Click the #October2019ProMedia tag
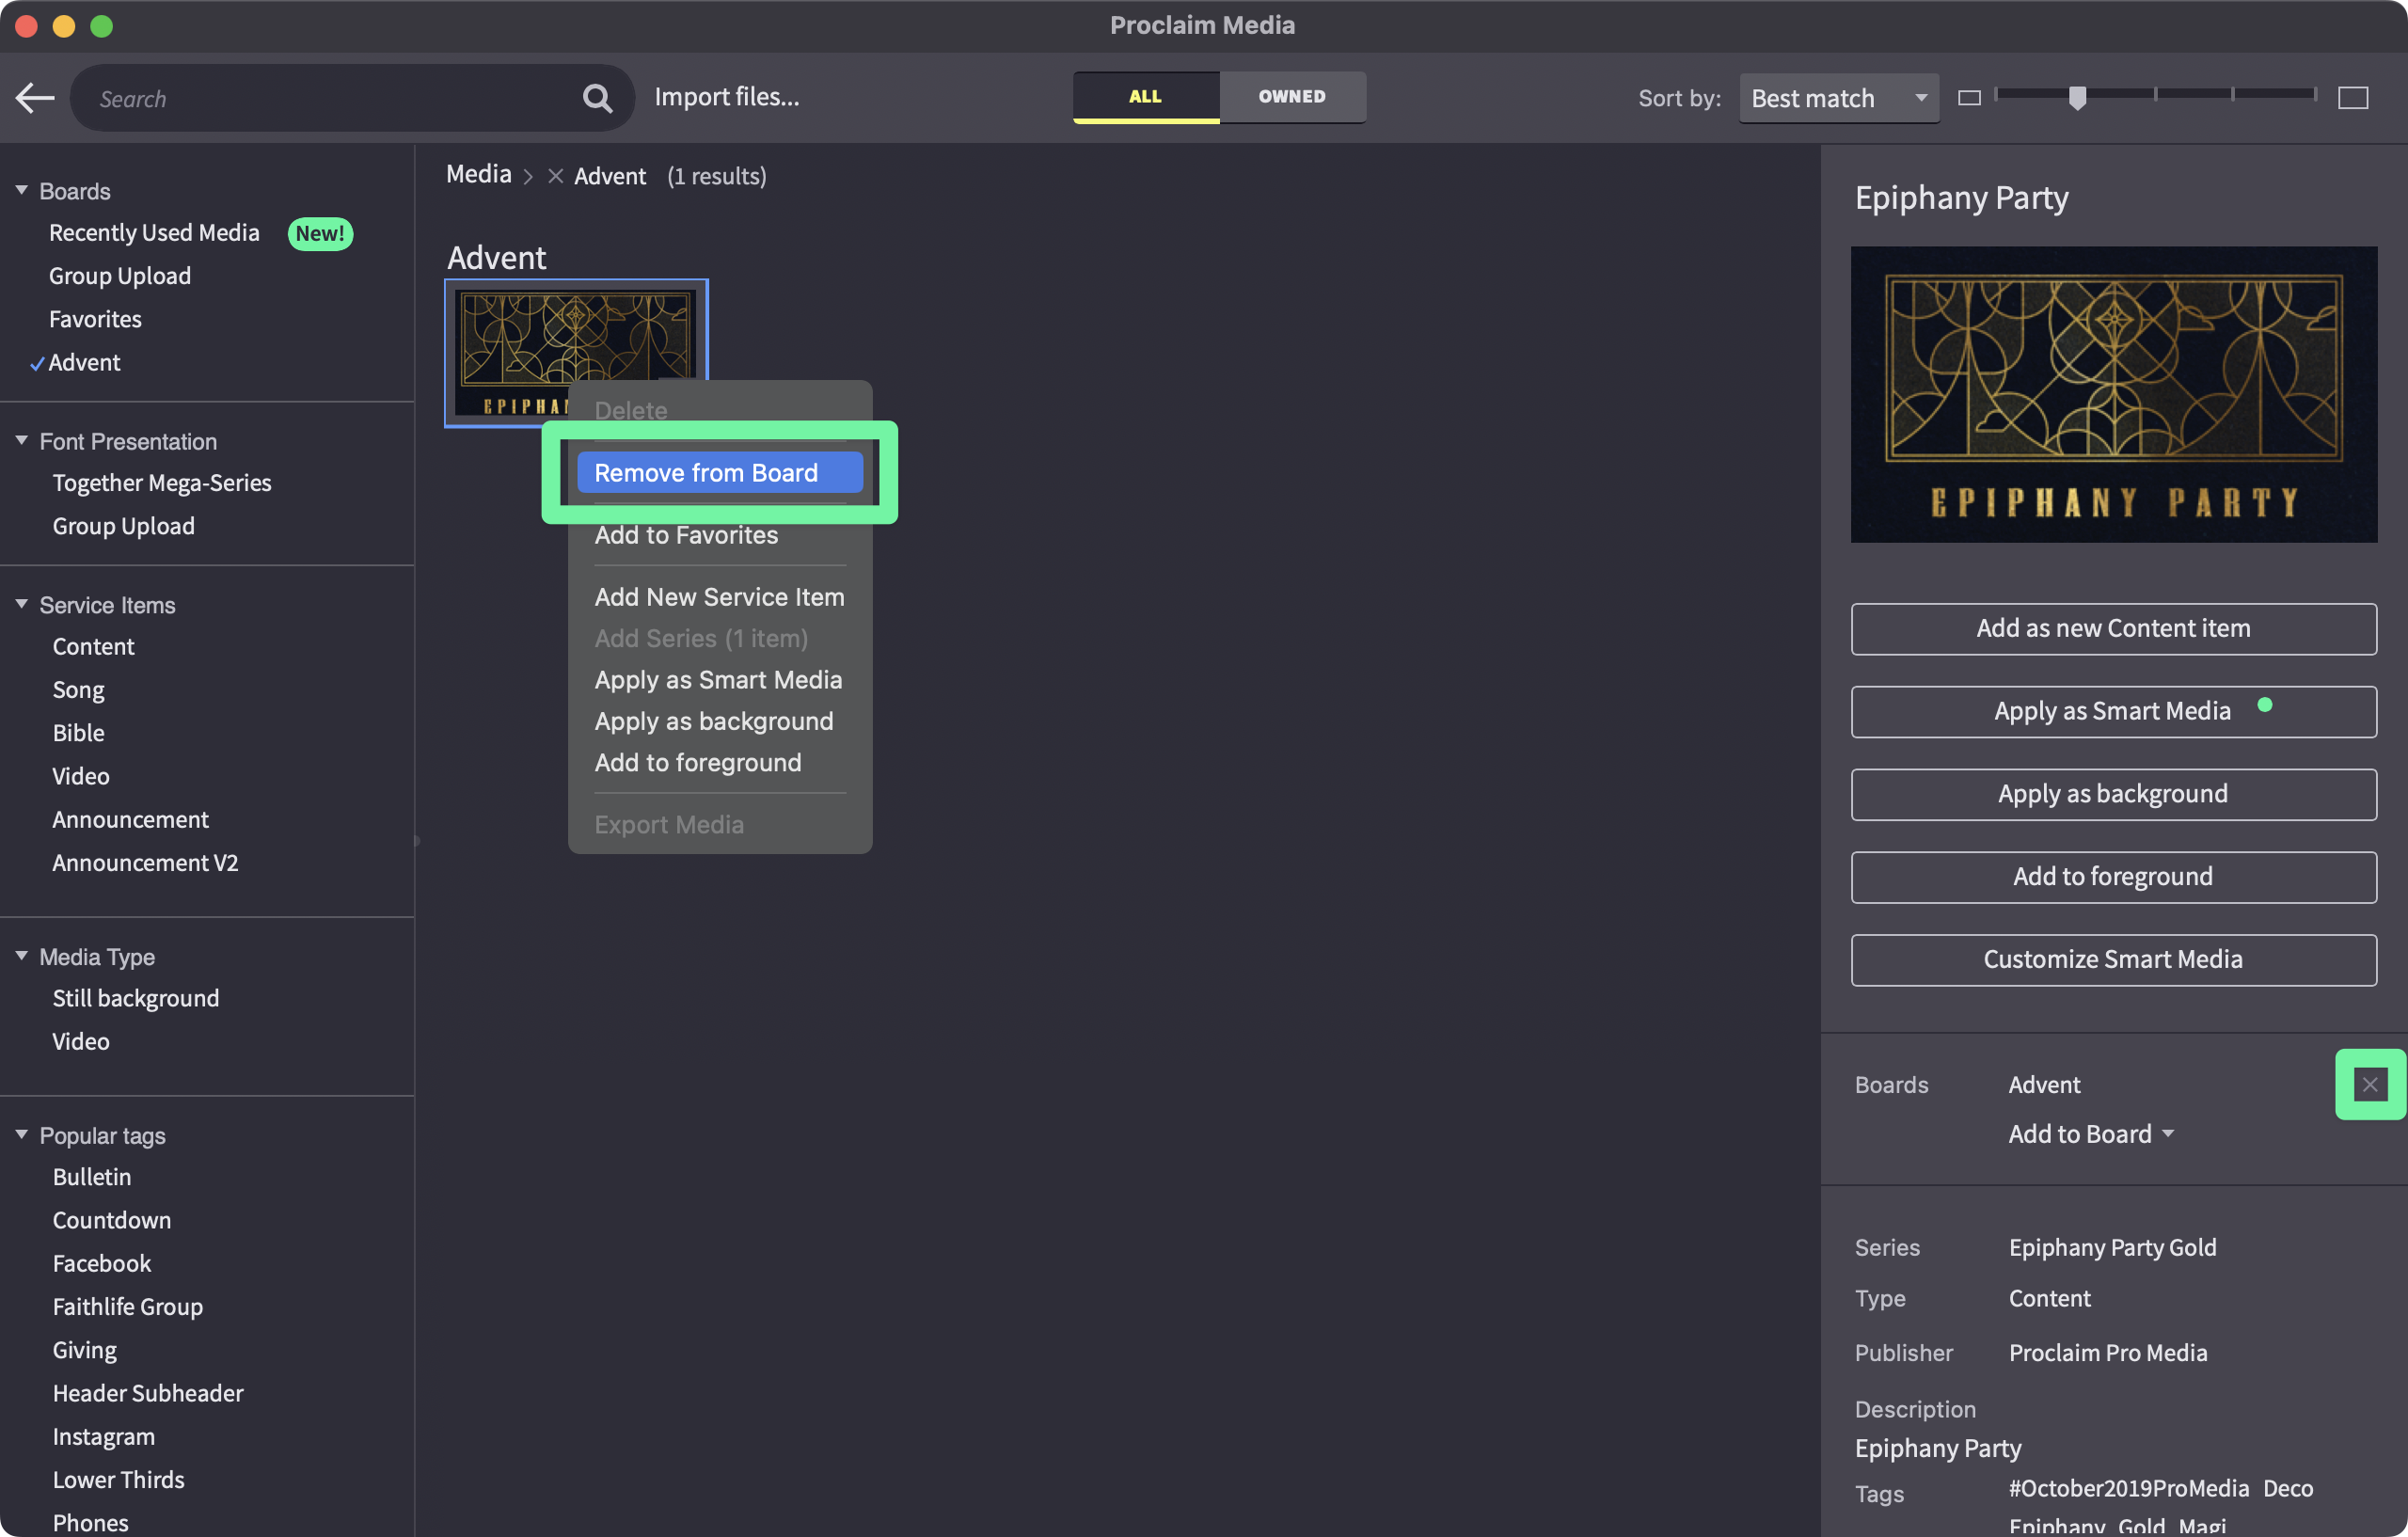Viewport: 2408px width, 1537px height. point(2128,1488)
